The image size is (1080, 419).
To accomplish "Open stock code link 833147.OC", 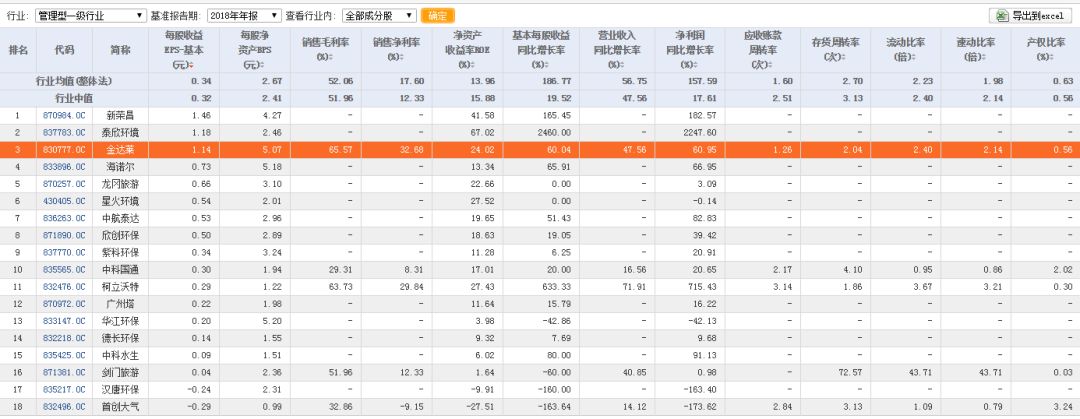I will tap(64, 321).
